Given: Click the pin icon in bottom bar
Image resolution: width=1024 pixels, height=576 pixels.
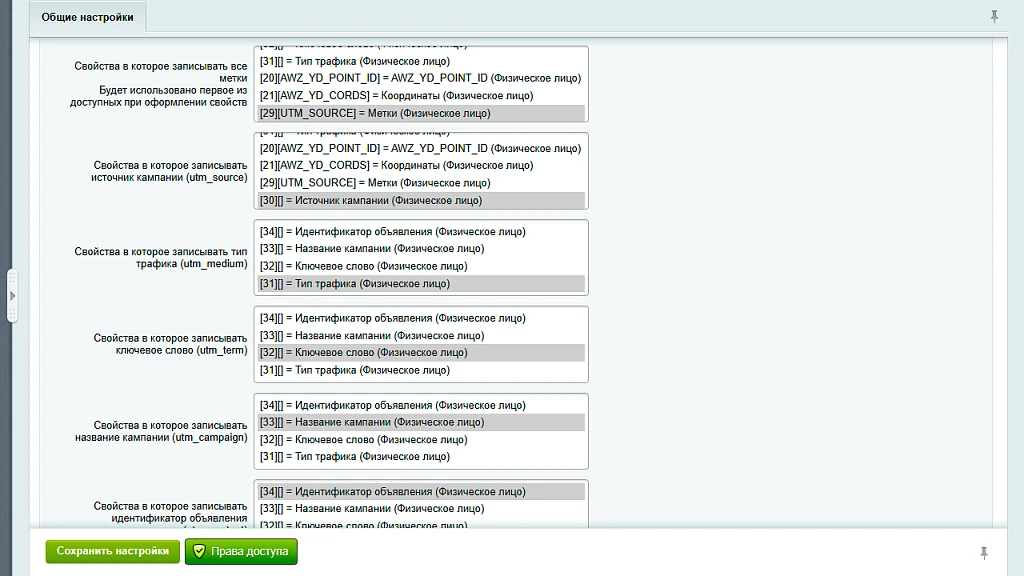Looking at the screenshot, I should coord(984,553).
